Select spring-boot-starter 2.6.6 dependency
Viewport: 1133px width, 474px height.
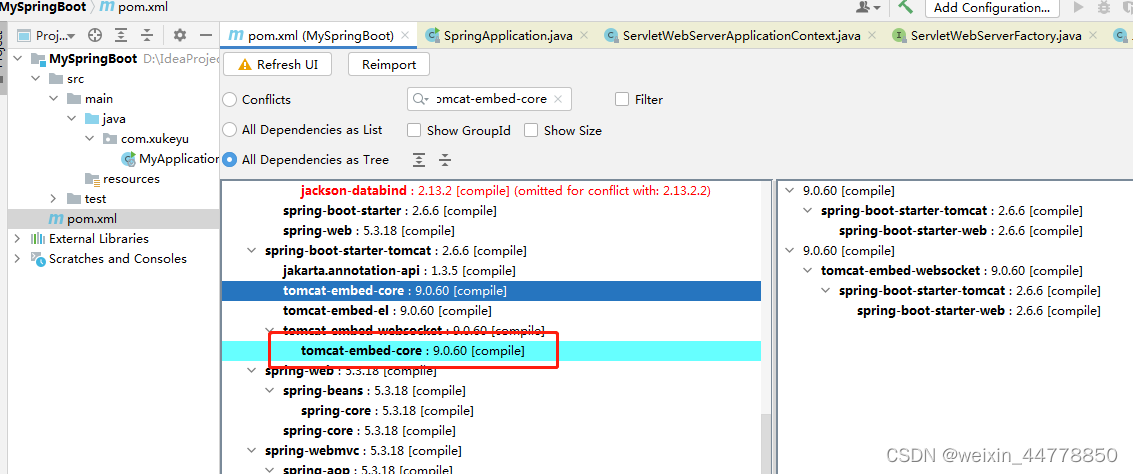[x=389, y=211]
